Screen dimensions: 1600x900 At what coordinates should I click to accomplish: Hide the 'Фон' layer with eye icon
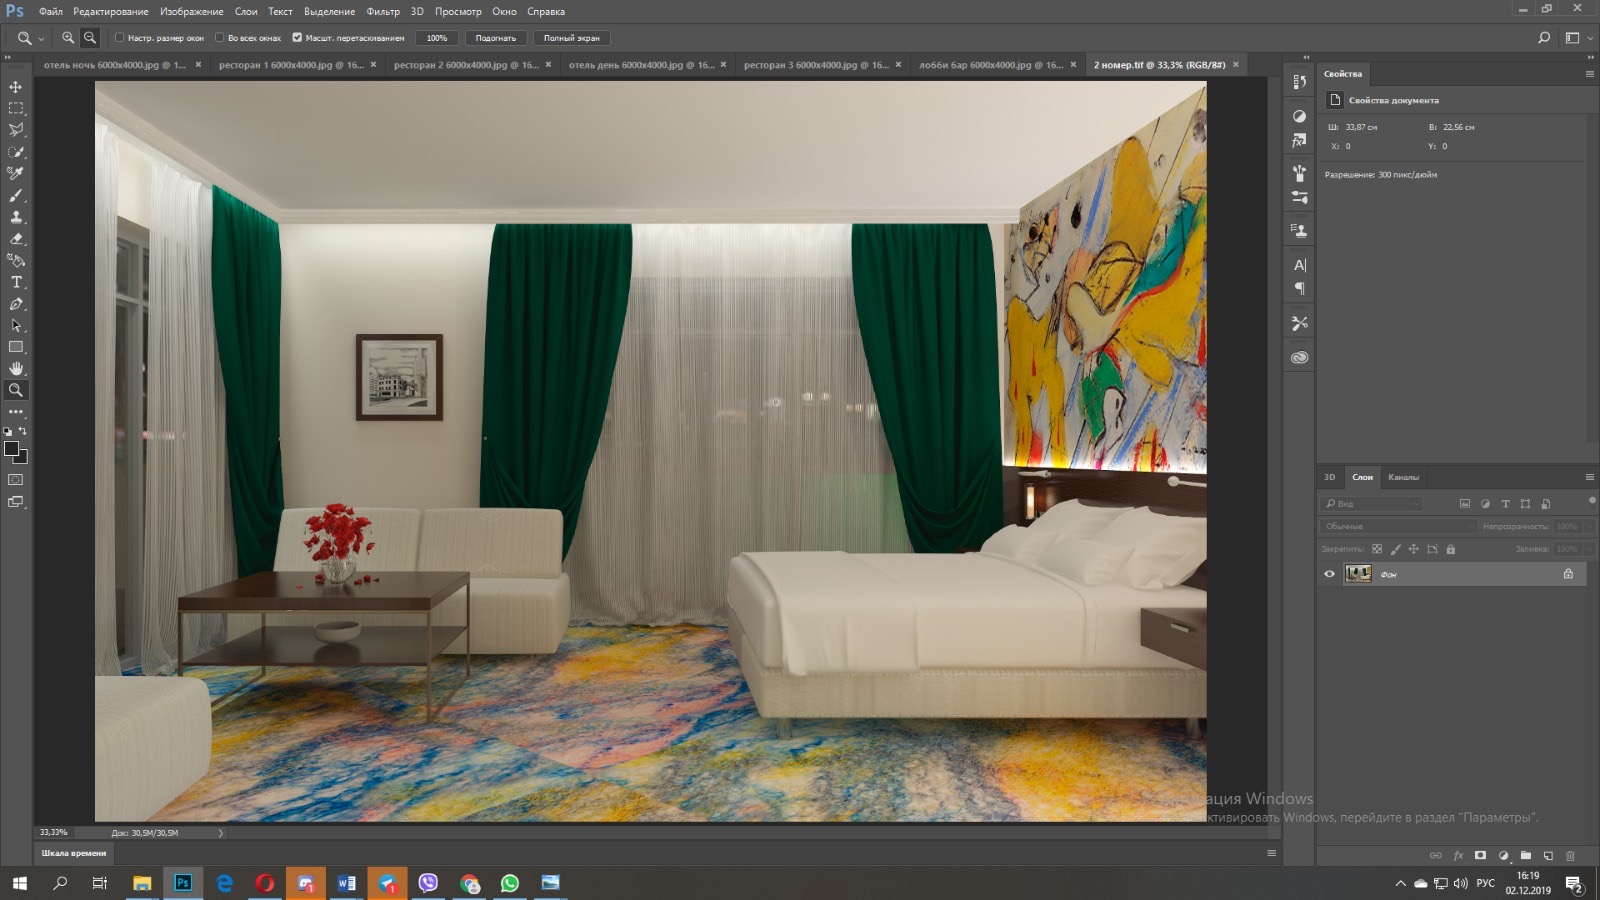pyautogui.click(x=1329, y=574)
